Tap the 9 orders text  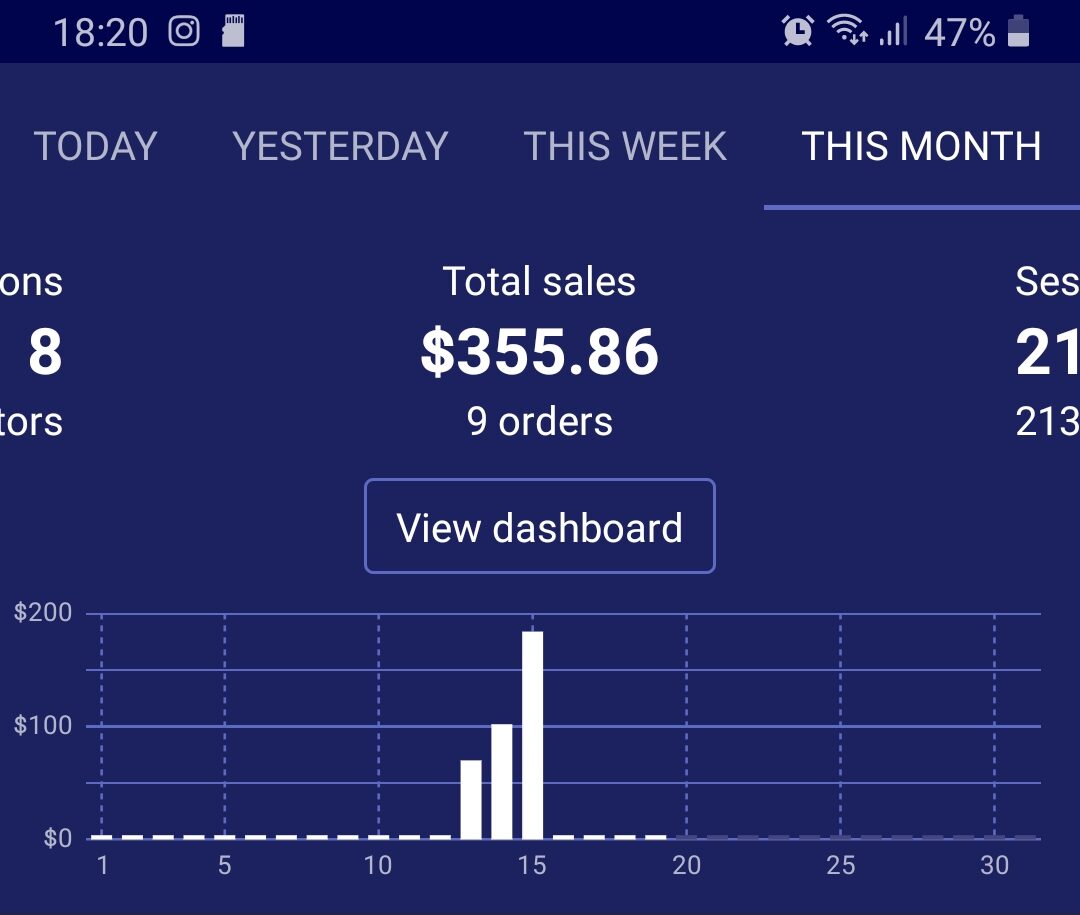pyautogui.click(x=540, y=421)
